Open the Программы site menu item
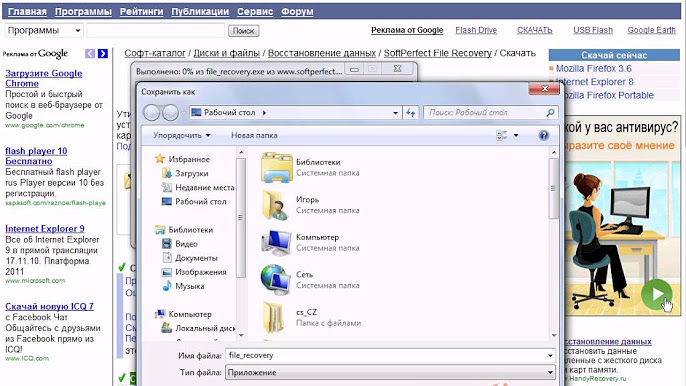Screen dimensions: 686x386 [83, 12]
